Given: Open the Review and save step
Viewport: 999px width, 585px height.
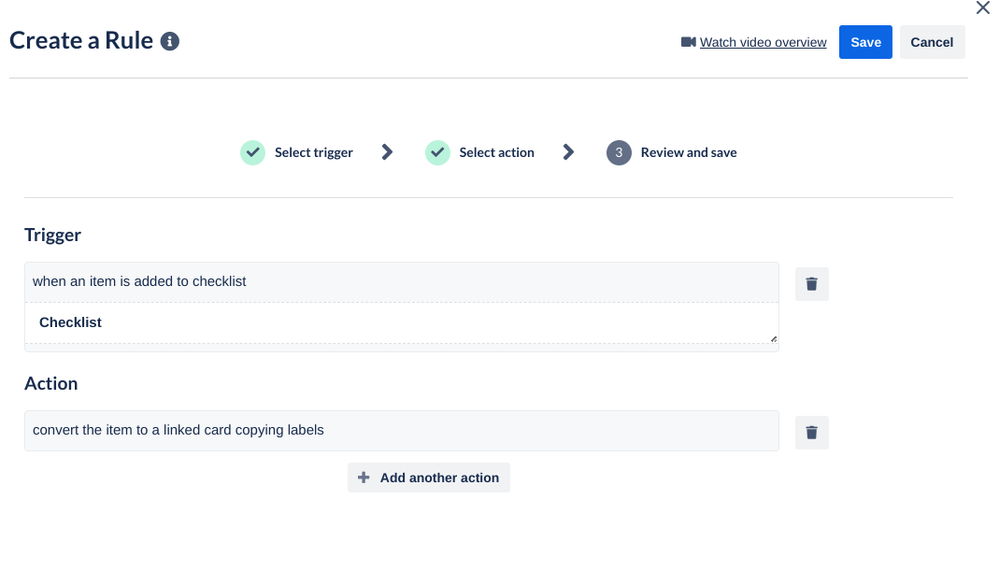Looking at the screenshot, I should pyautogui.click(x=688, y=152).
